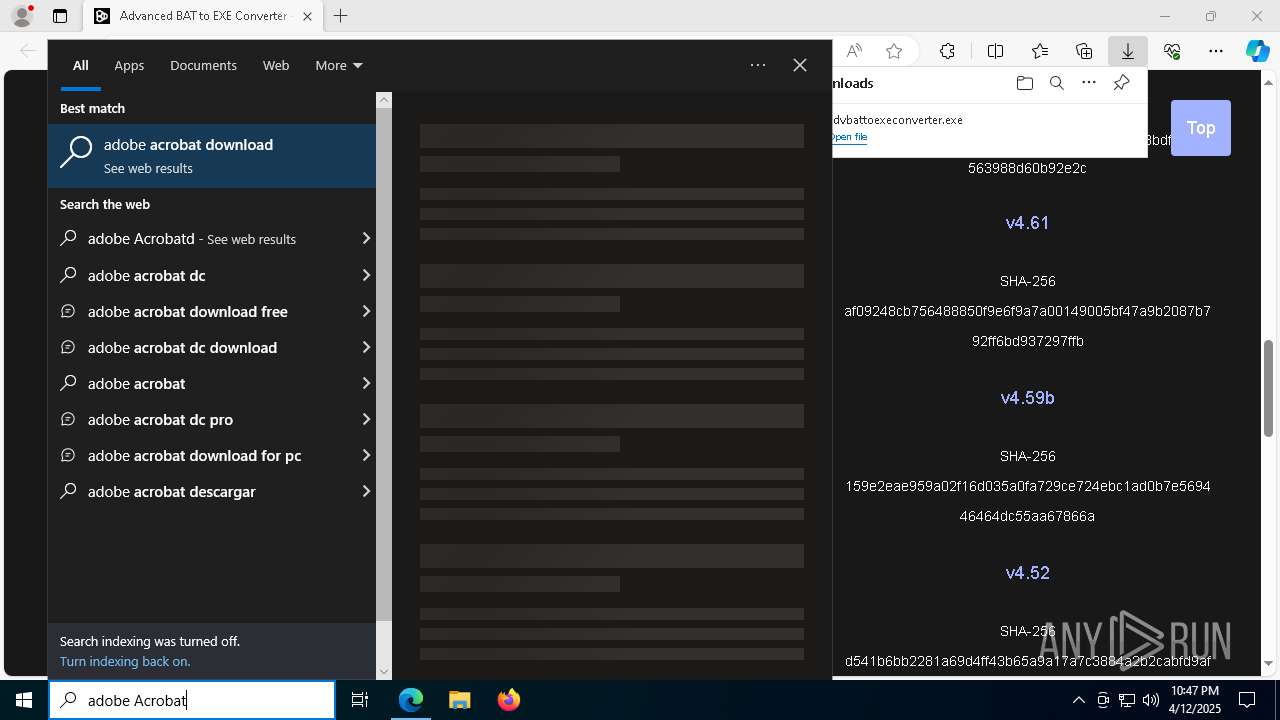Show hidden system tray icons
The width and height of the screenshot is (1280, 720).
point(1078,700)
